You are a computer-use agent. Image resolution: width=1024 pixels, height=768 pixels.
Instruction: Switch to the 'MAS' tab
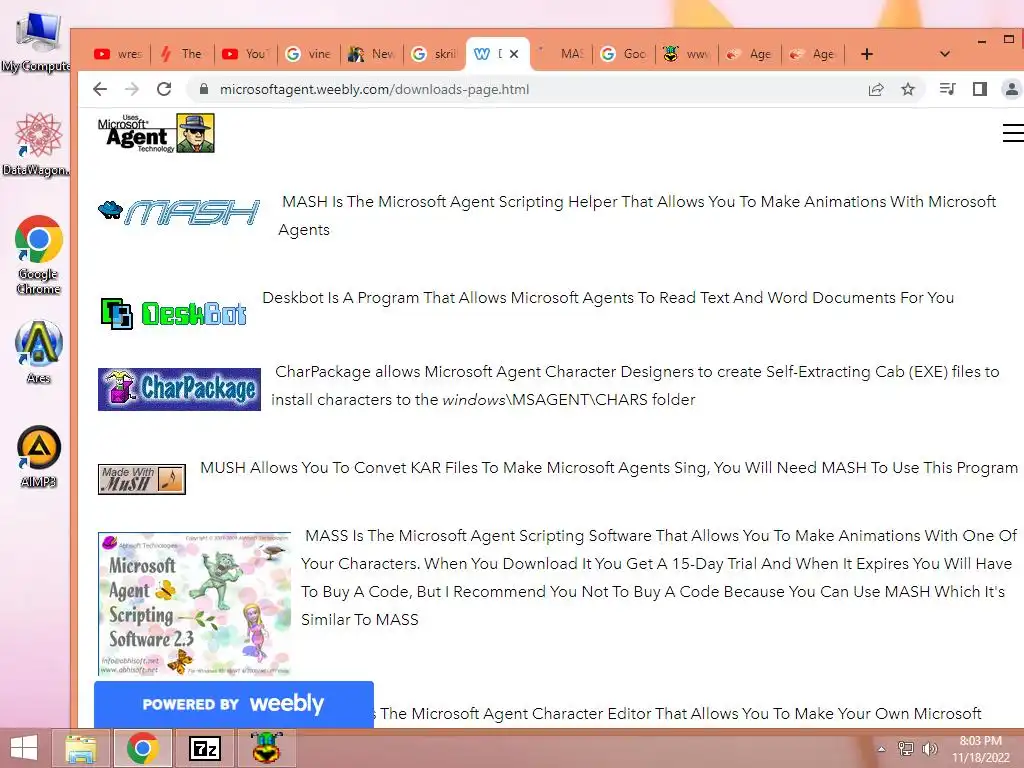562,54
